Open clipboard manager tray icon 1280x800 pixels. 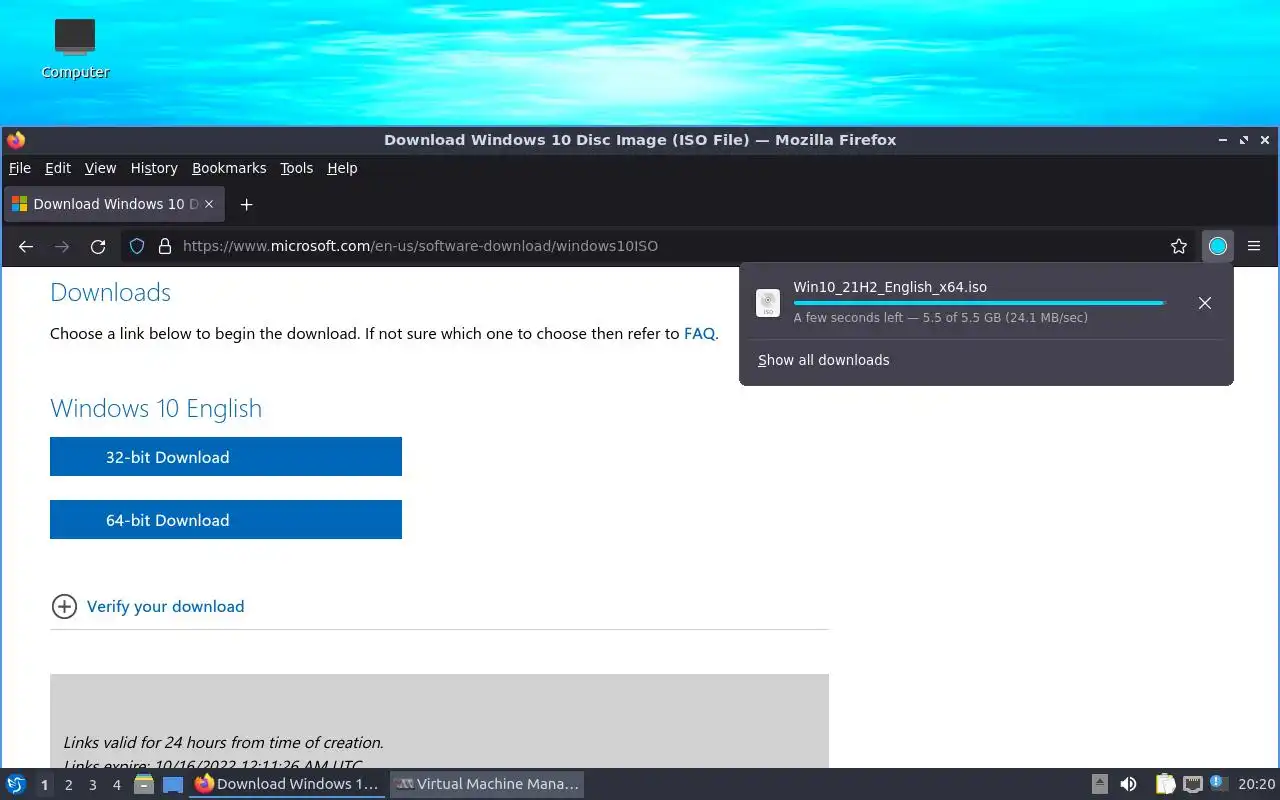coord(1166,785)
